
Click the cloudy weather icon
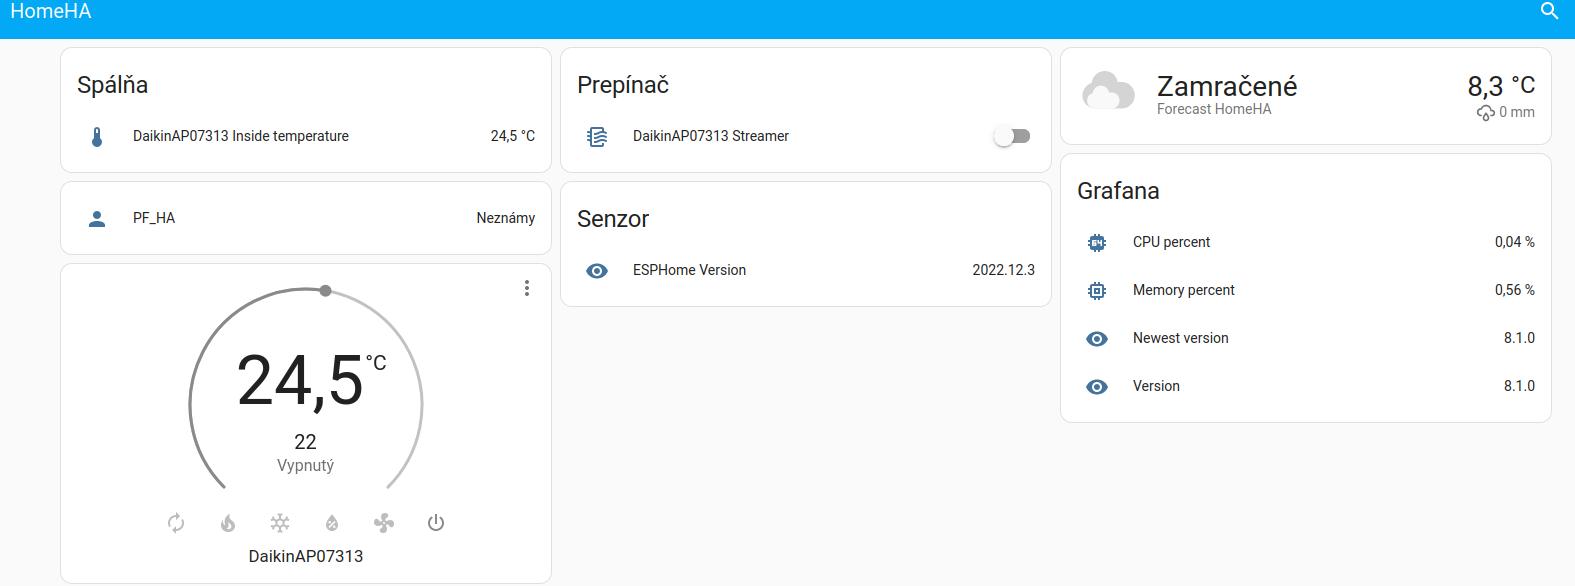1108,92
